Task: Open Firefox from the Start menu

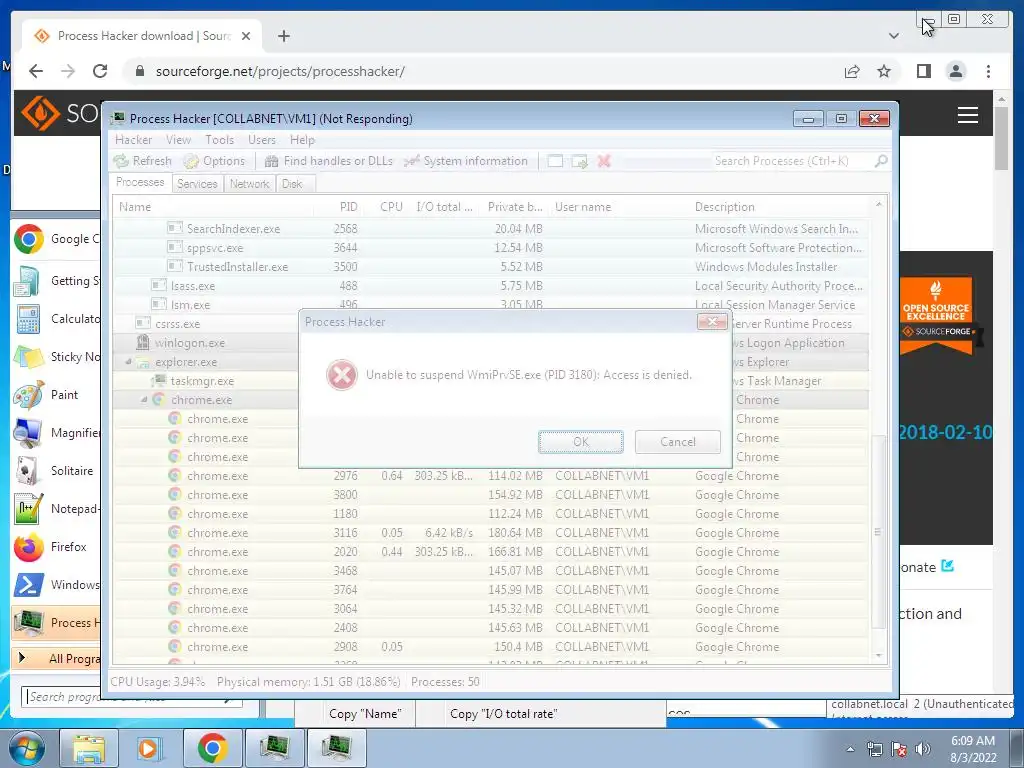Action: point(55,547)
